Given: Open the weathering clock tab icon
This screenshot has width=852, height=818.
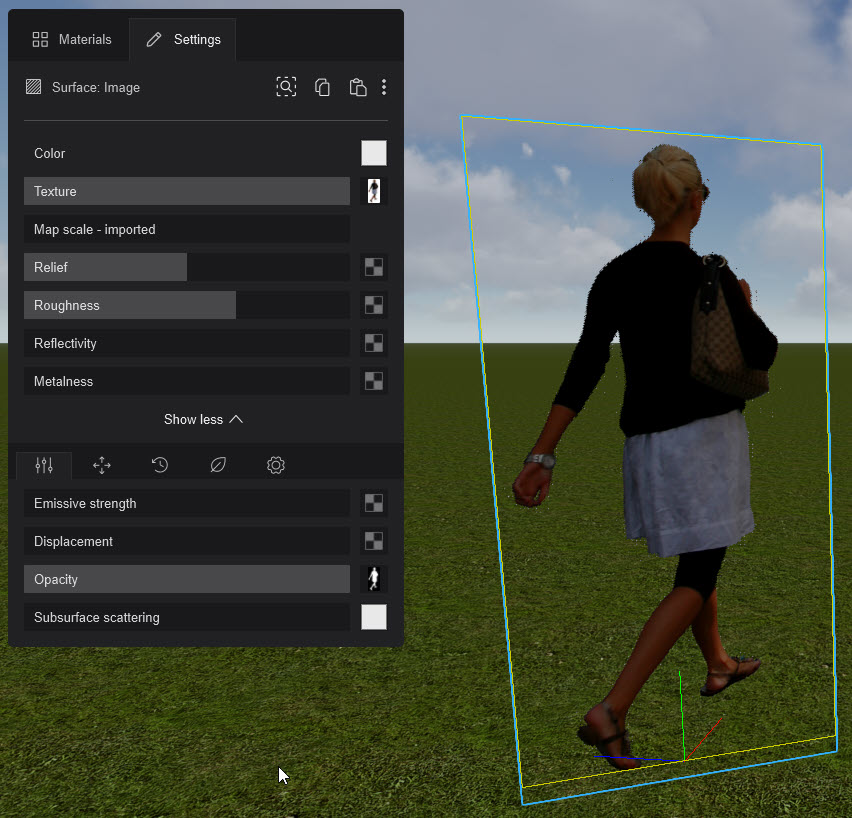Looking at the screenshot, I should [159, 465].
